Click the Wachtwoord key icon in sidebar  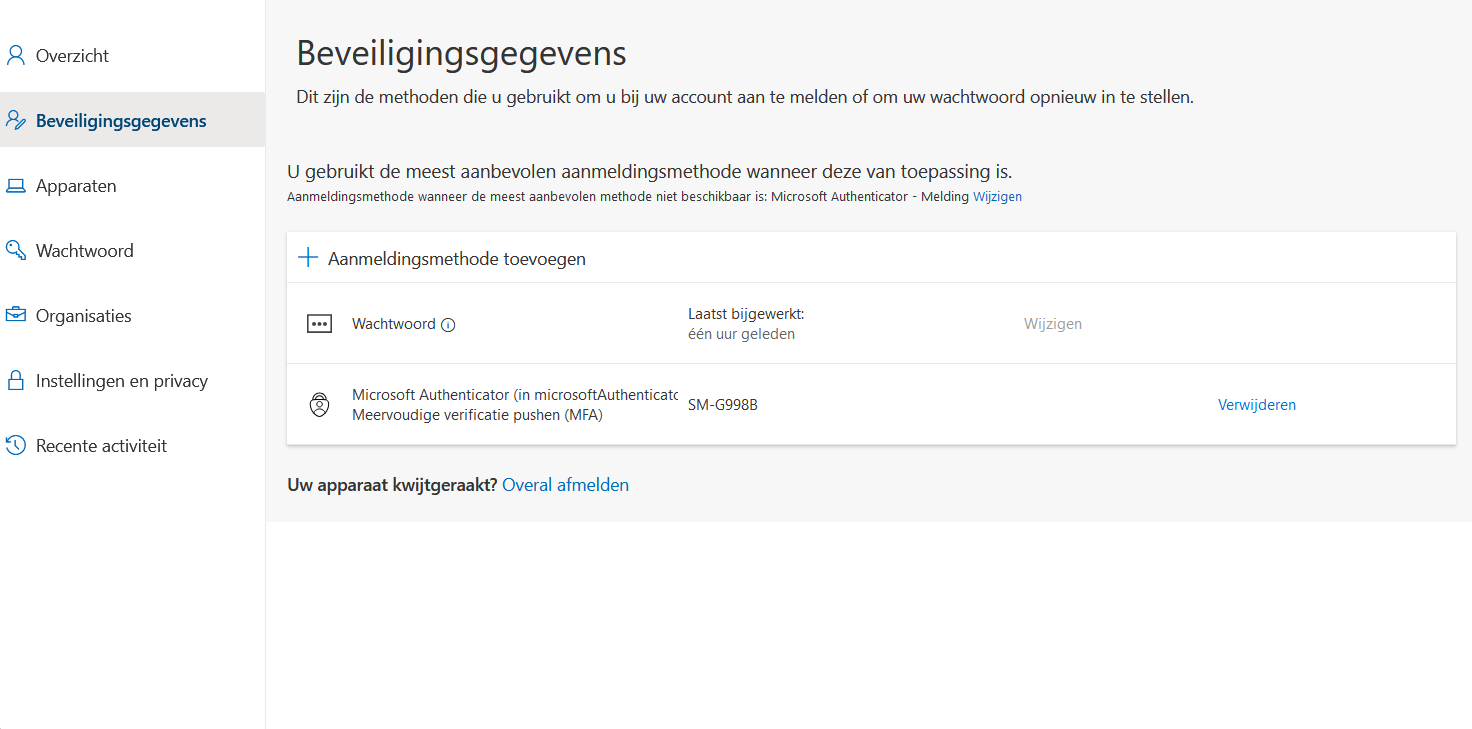pos(14,249)
